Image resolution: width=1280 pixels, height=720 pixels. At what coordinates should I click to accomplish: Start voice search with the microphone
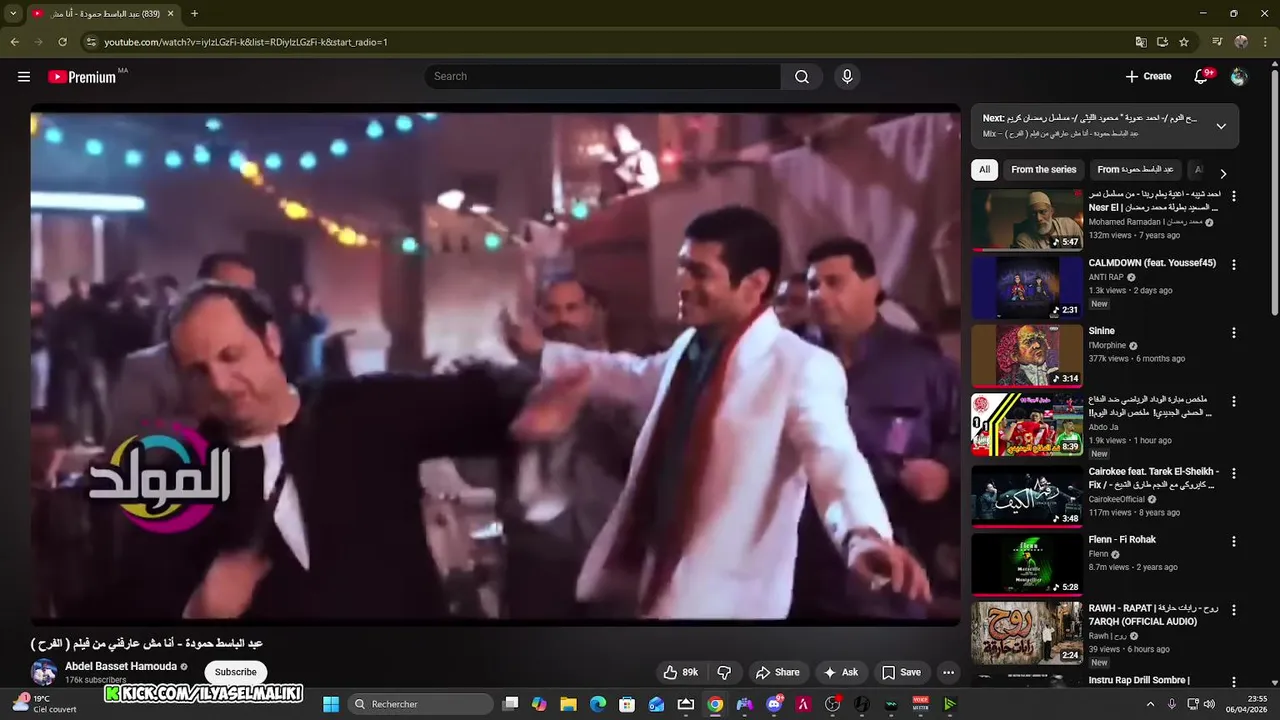coord(847,77)
